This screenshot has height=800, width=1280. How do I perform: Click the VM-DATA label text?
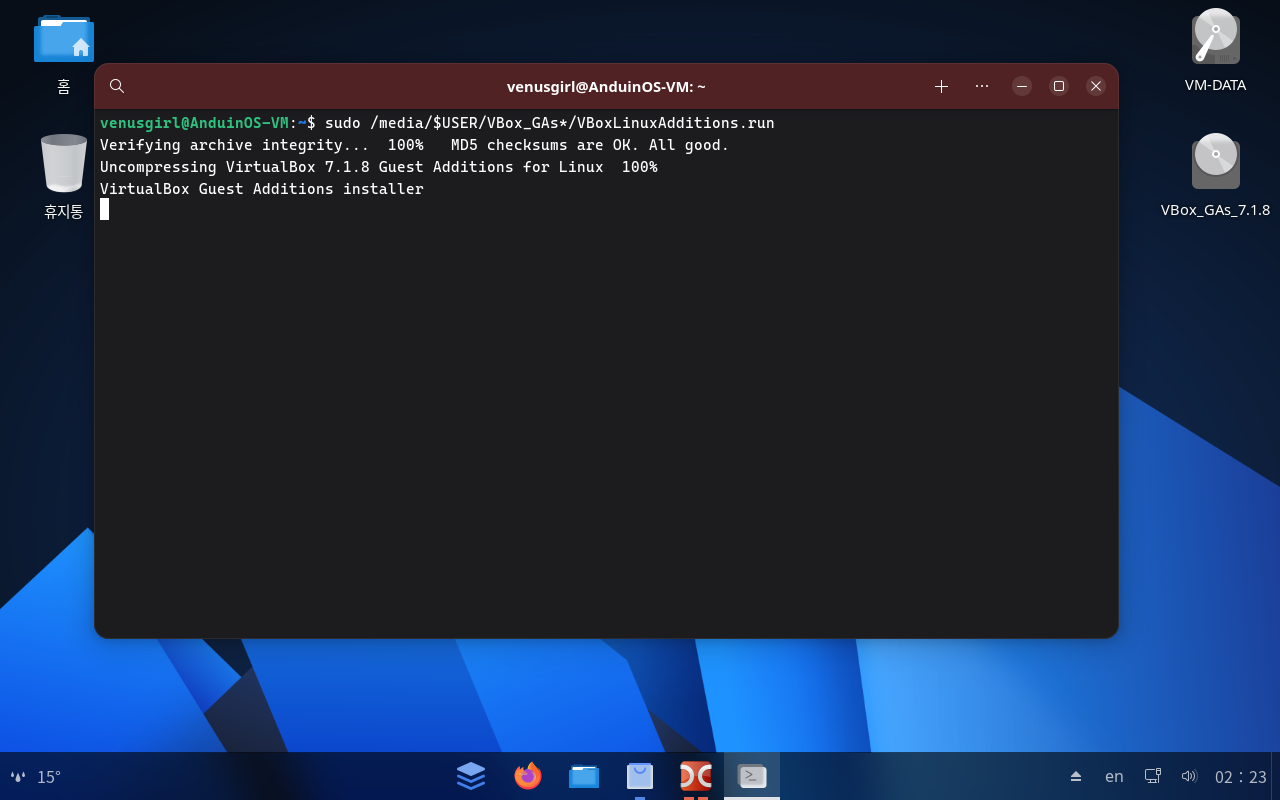[x=1215, y=85]
